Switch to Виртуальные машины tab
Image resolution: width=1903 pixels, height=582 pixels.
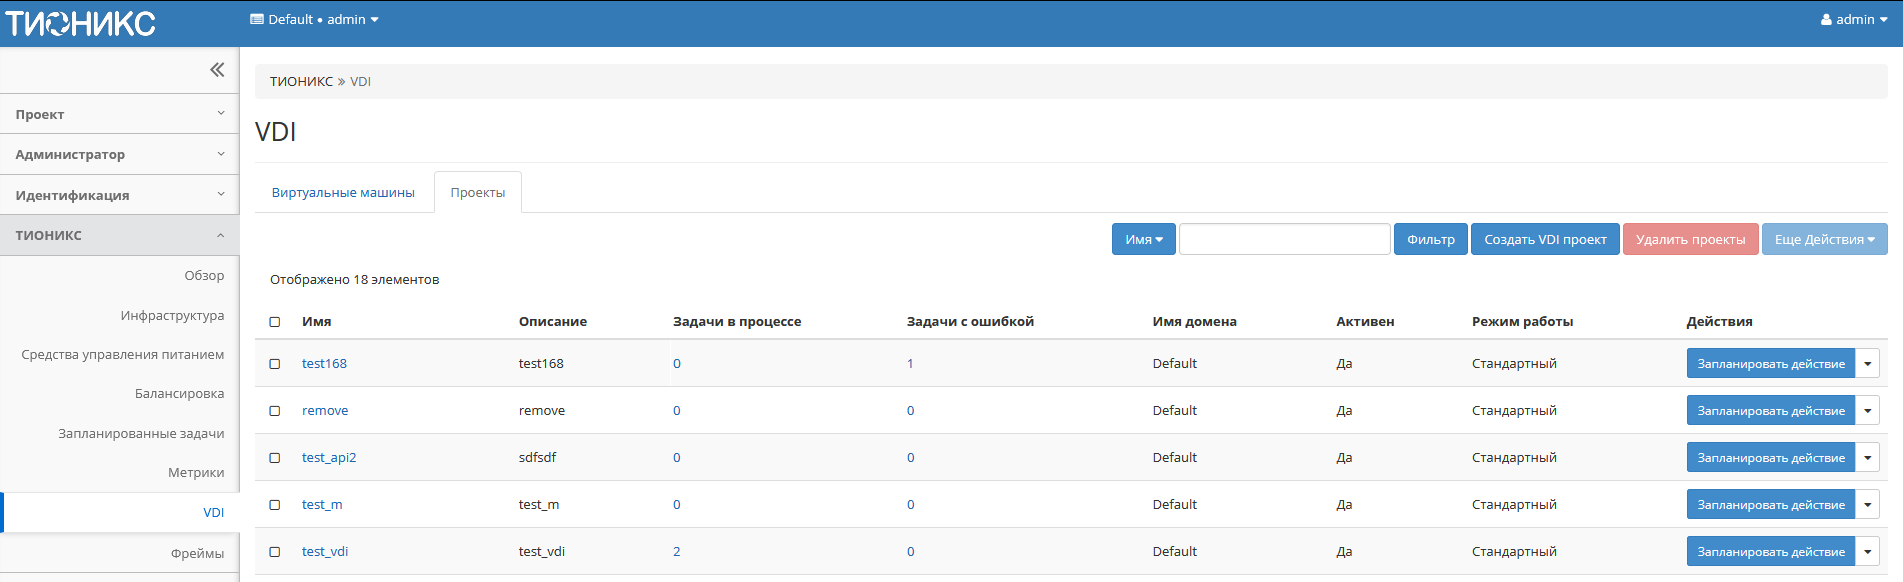(x=343, y=192)
